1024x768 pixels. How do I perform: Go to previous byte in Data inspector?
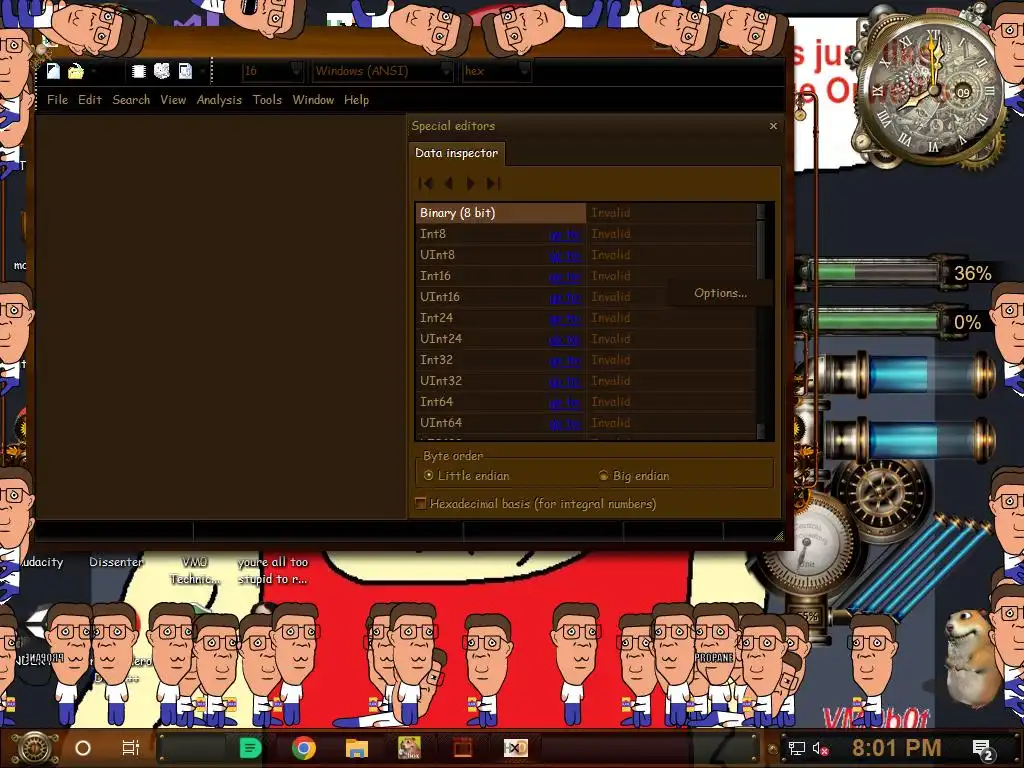click(x=449, y=184)
